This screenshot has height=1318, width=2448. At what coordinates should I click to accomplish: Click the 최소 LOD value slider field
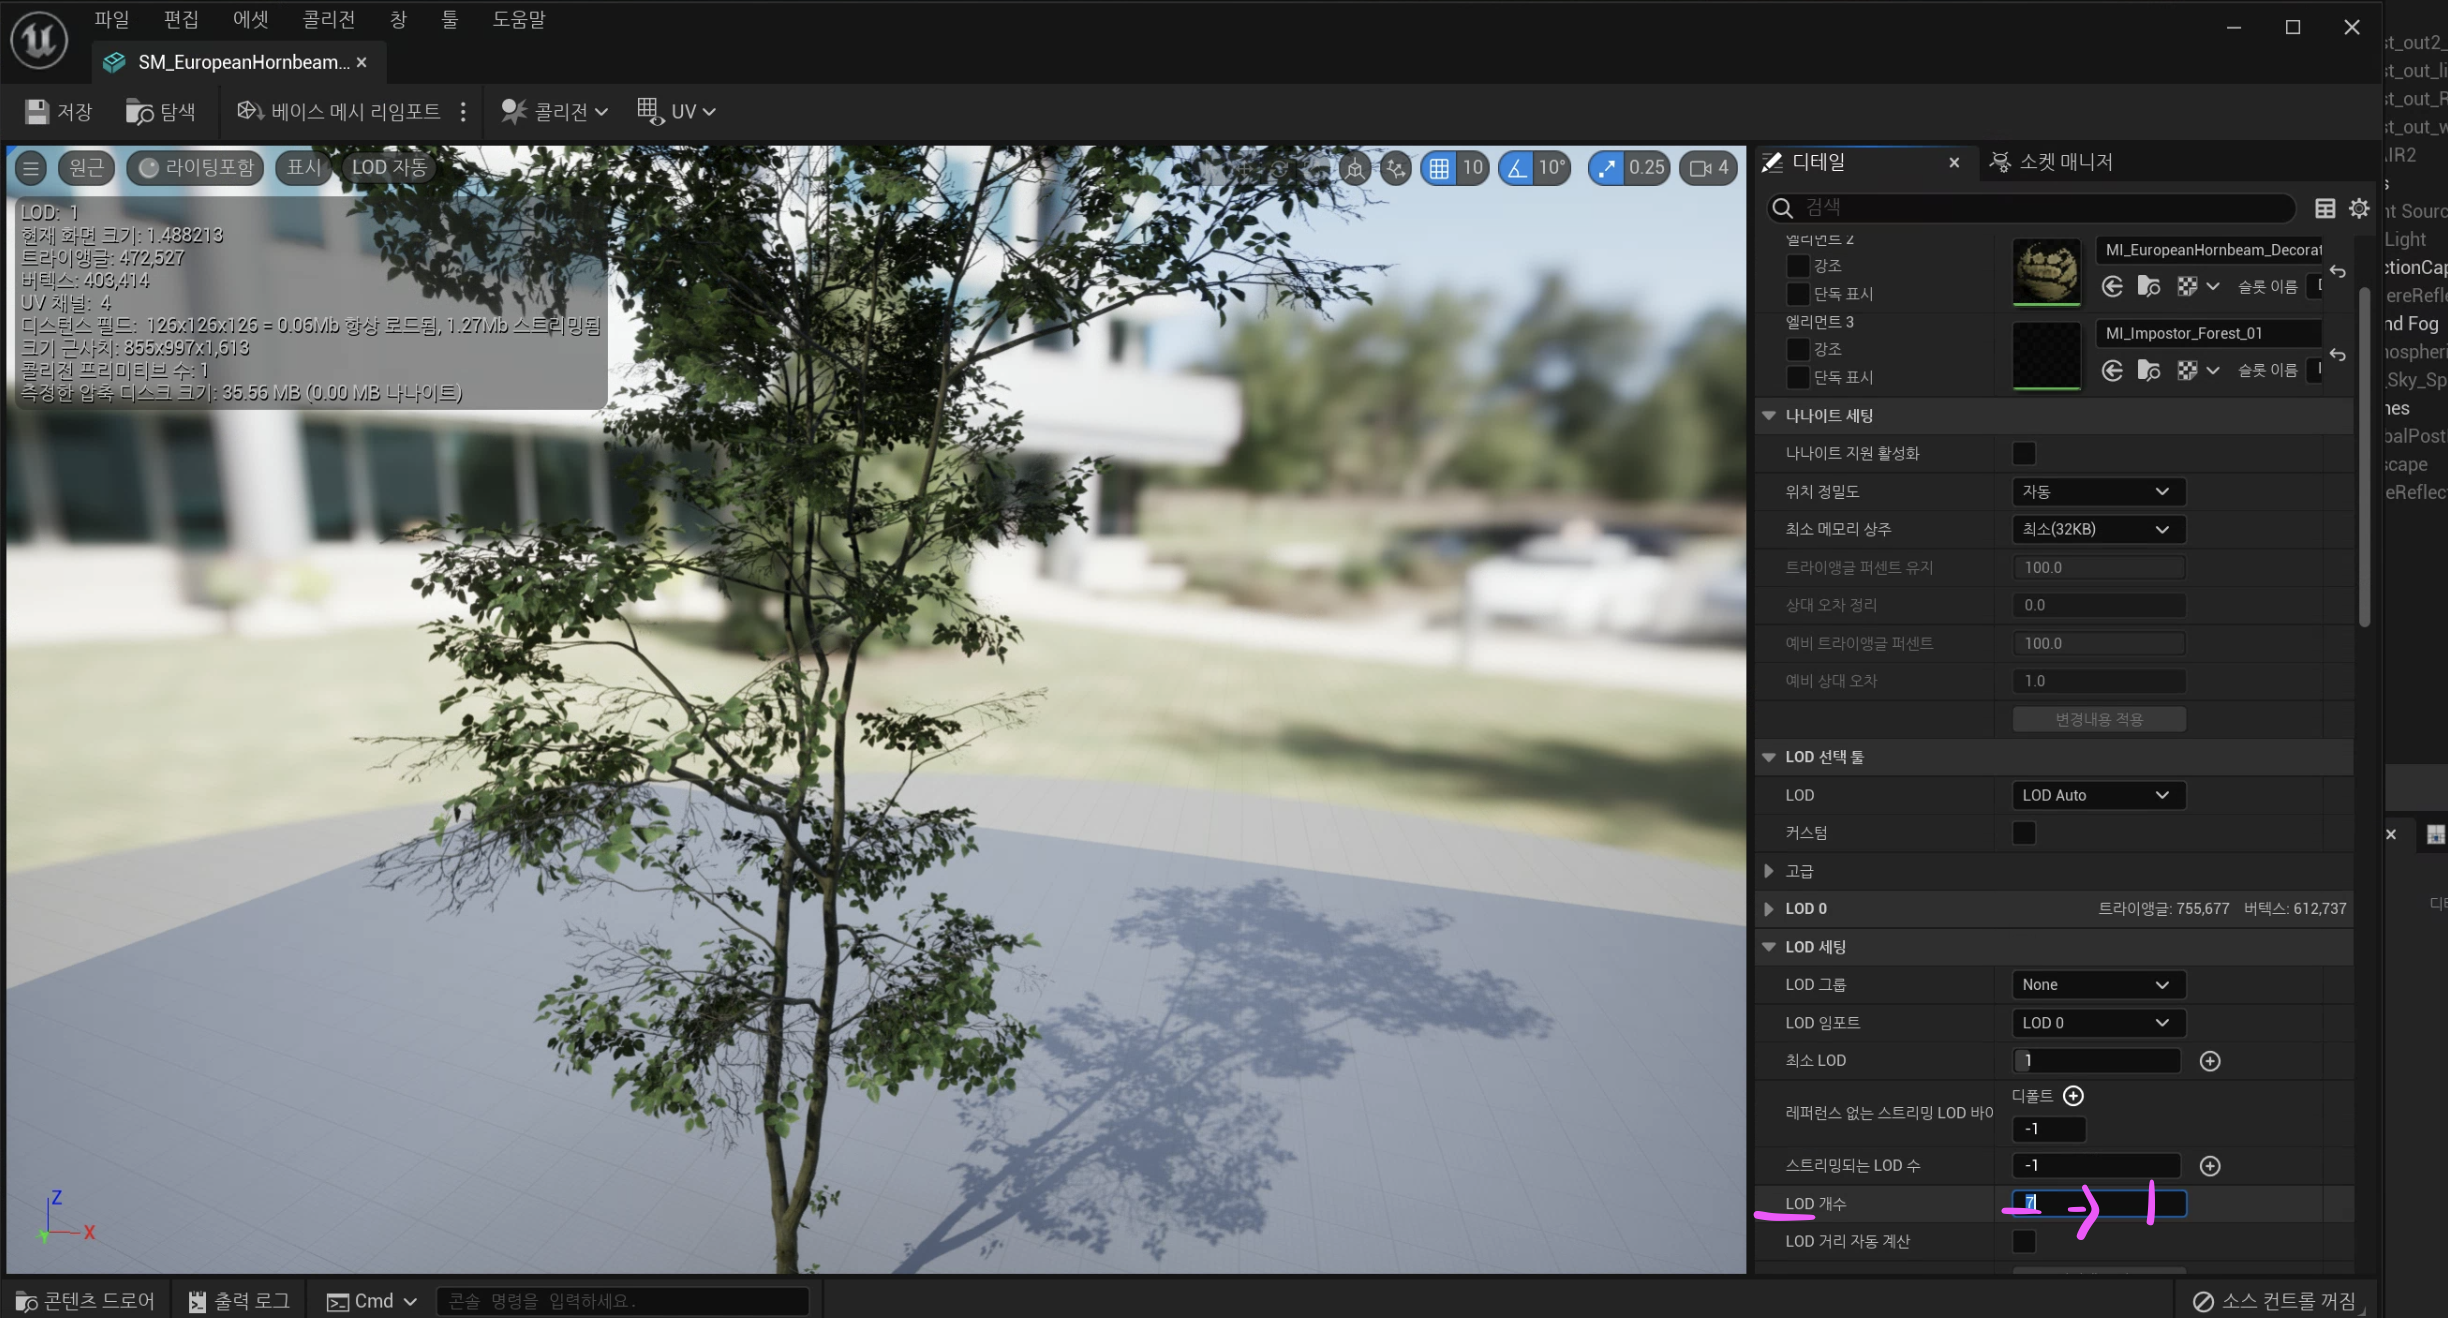(2096, 1061)
